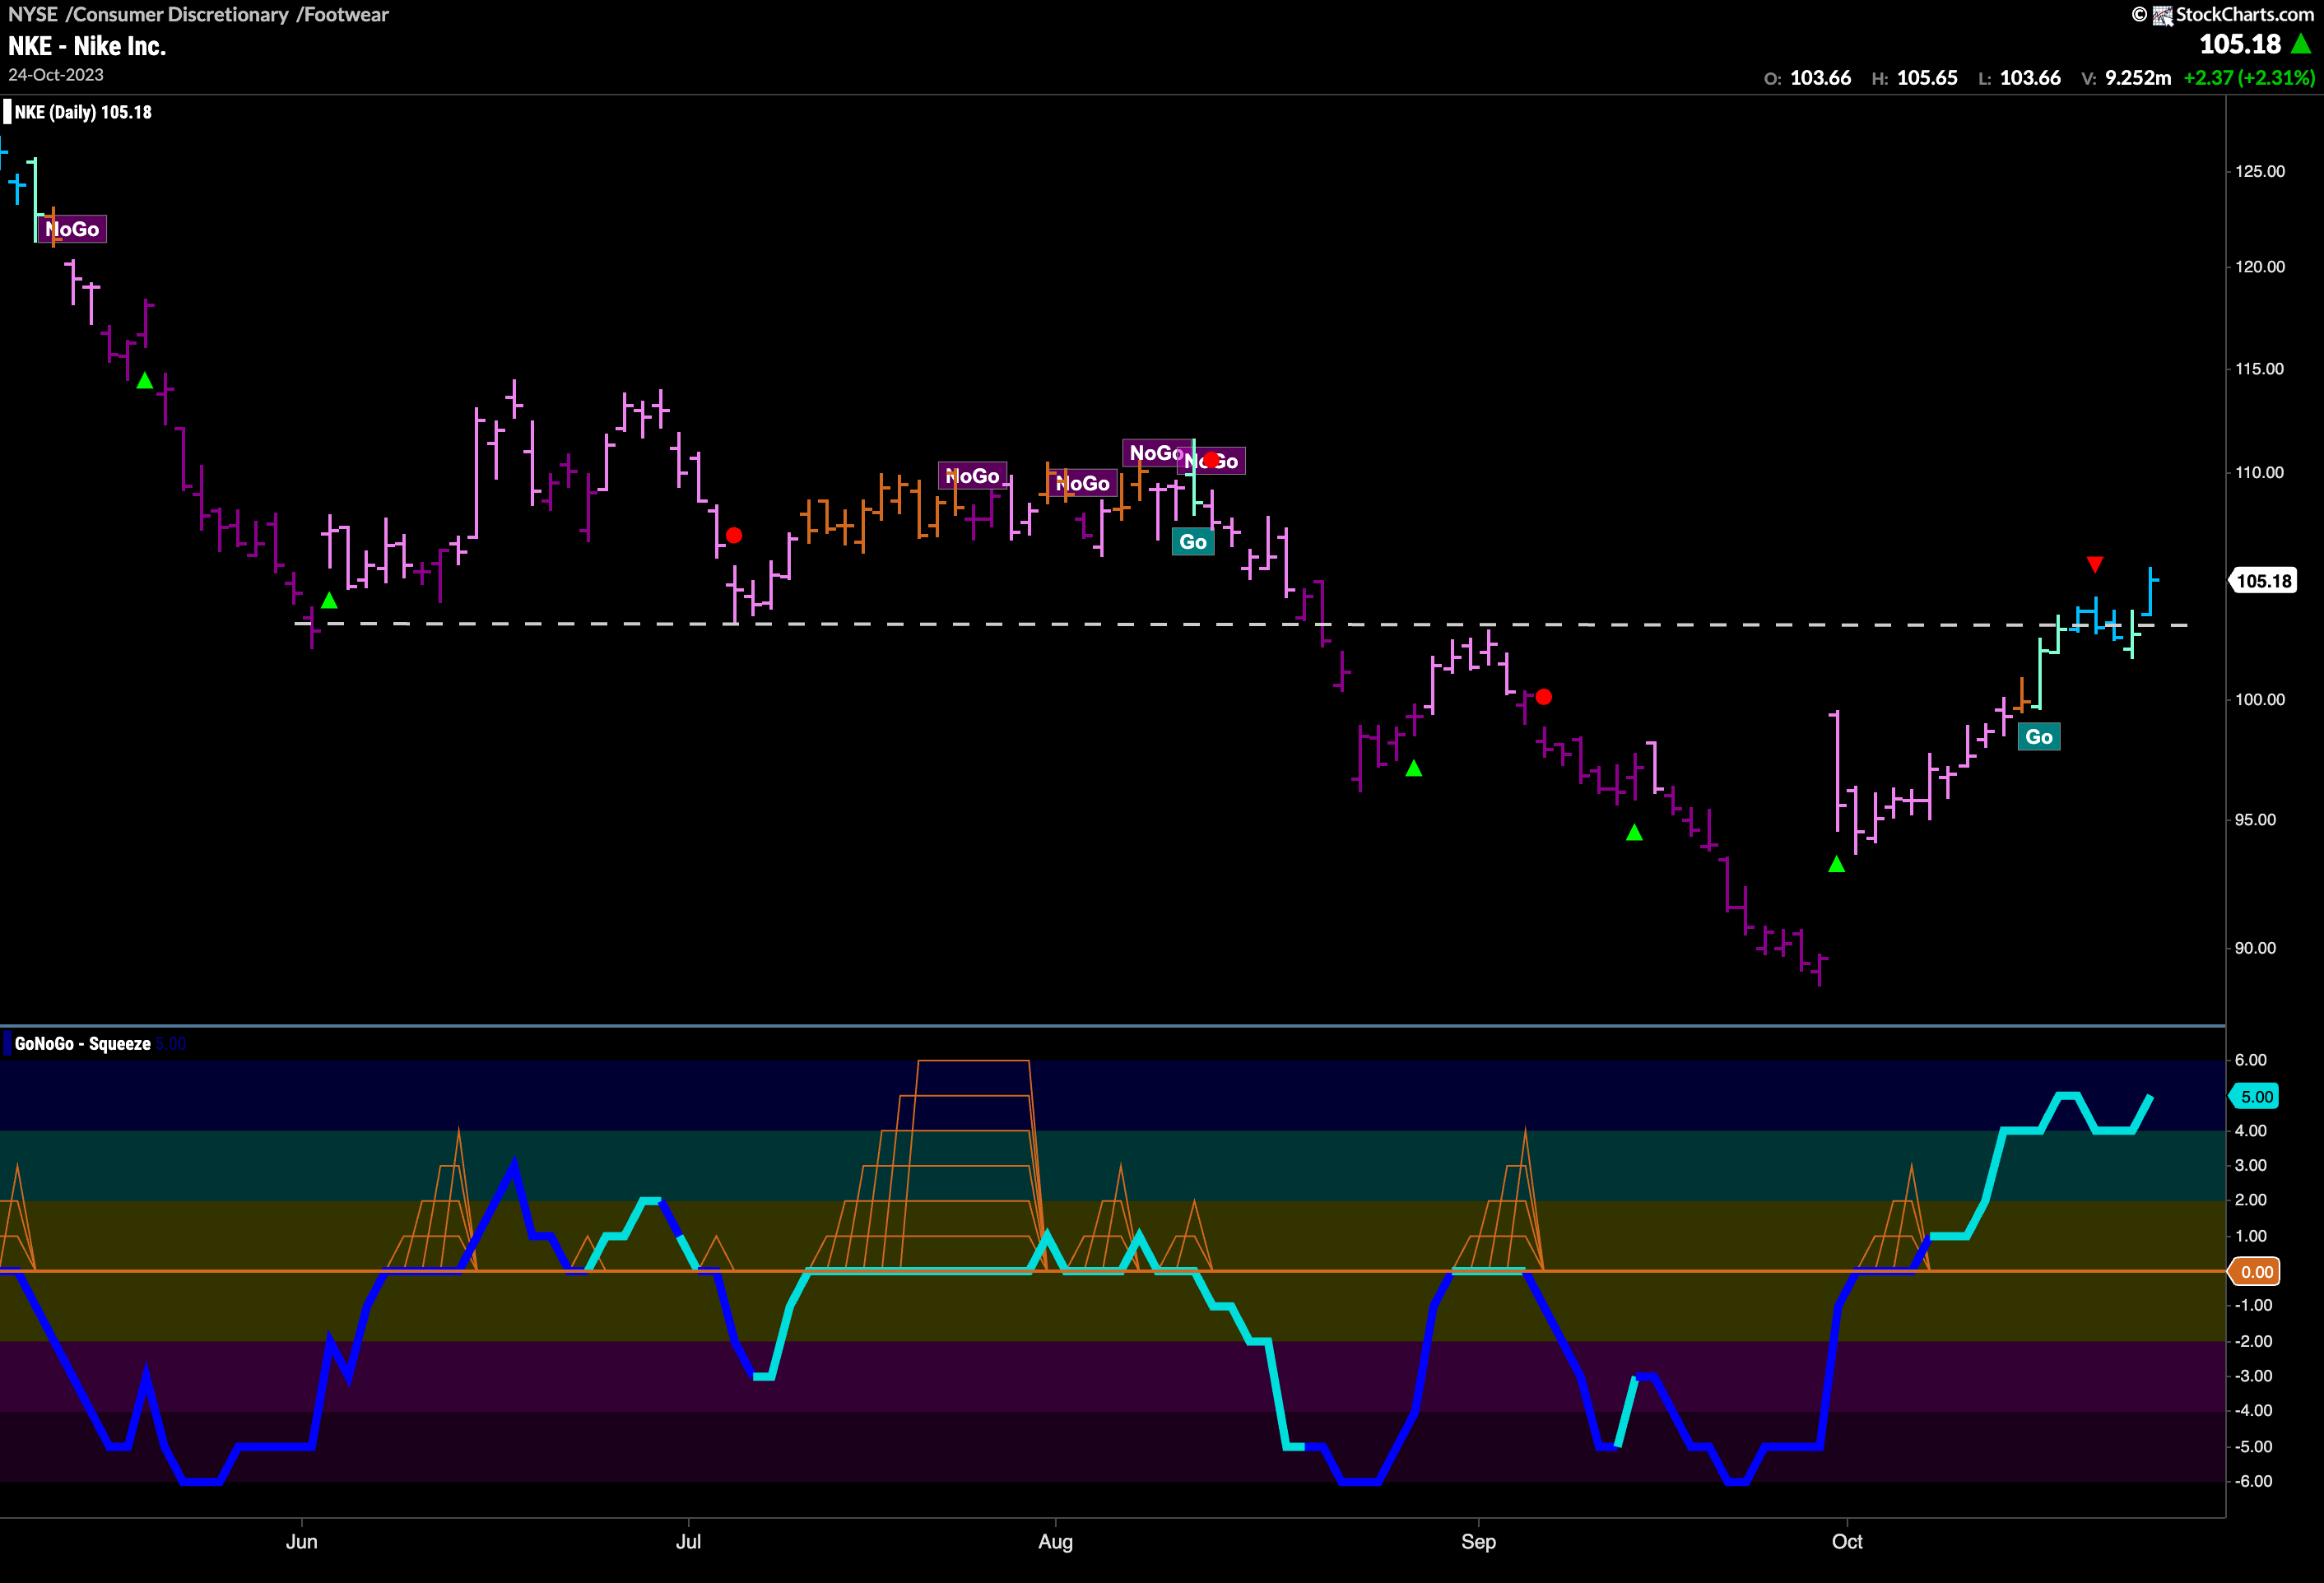This screenshot has height=1583, width=2324.
Task: Click the red dot marker in early July
Action: (734, 535)
